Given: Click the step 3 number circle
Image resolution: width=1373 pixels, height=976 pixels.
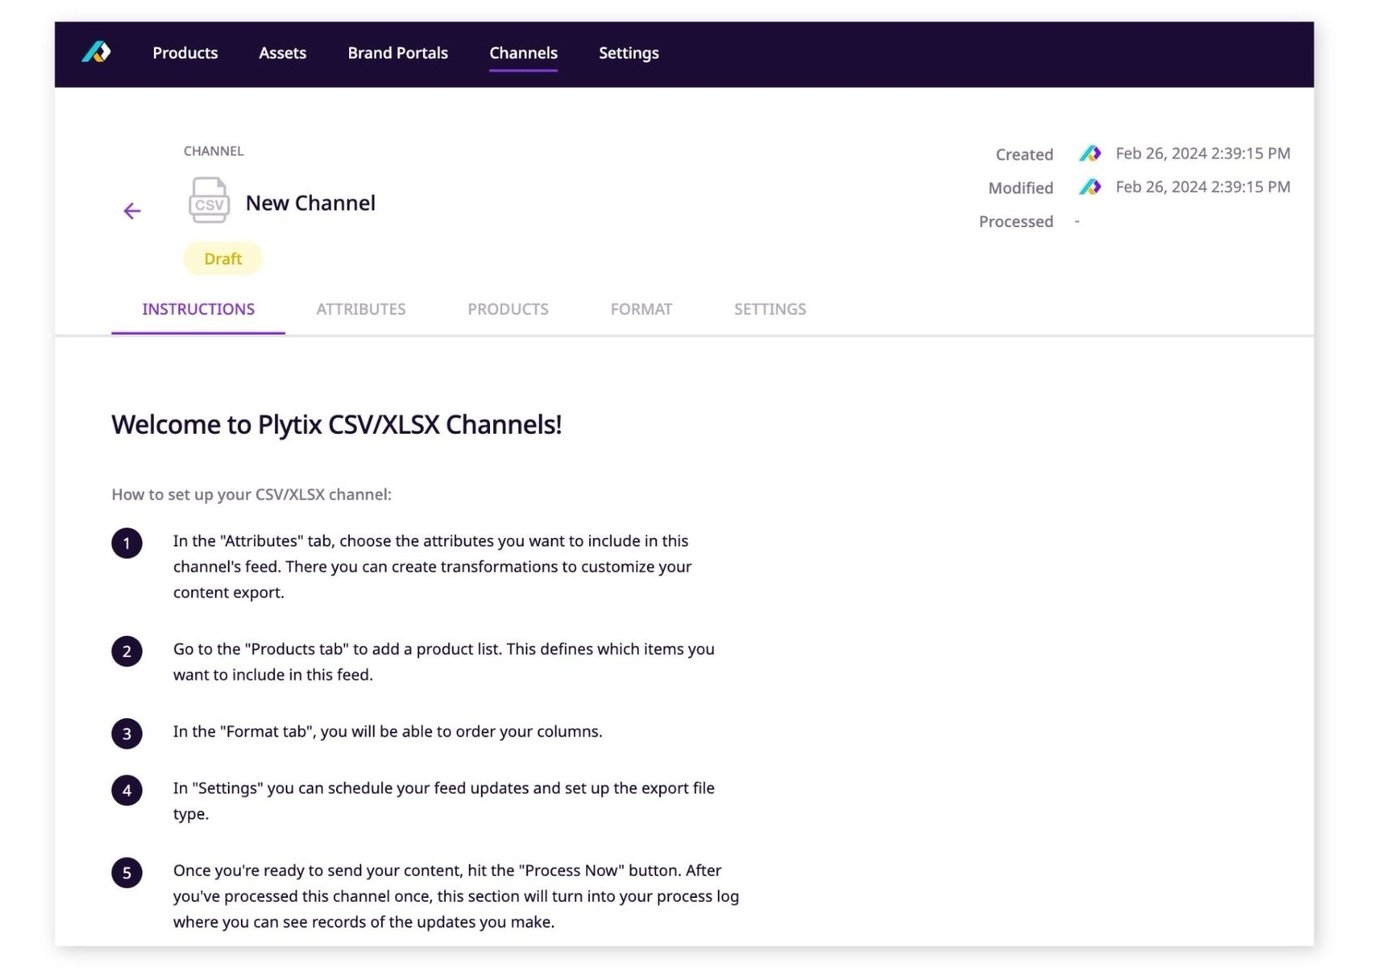Looking at the screenshot, I should (127, 733).
